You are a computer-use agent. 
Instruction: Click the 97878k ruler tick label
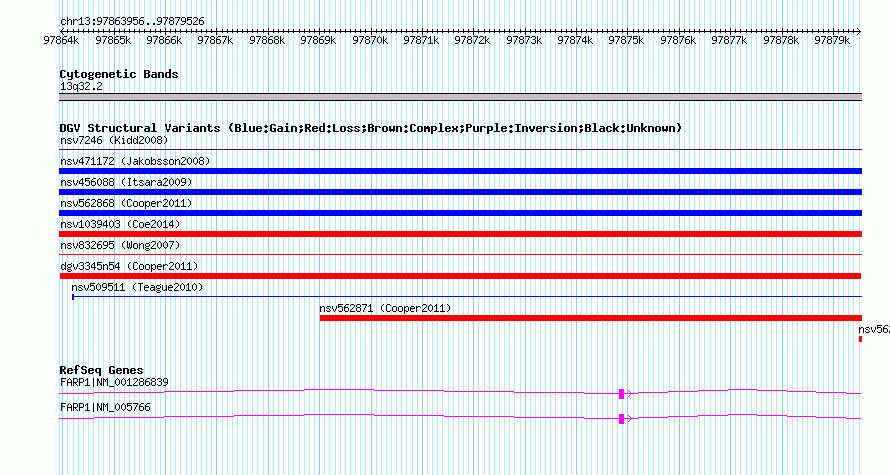(780, 40)
